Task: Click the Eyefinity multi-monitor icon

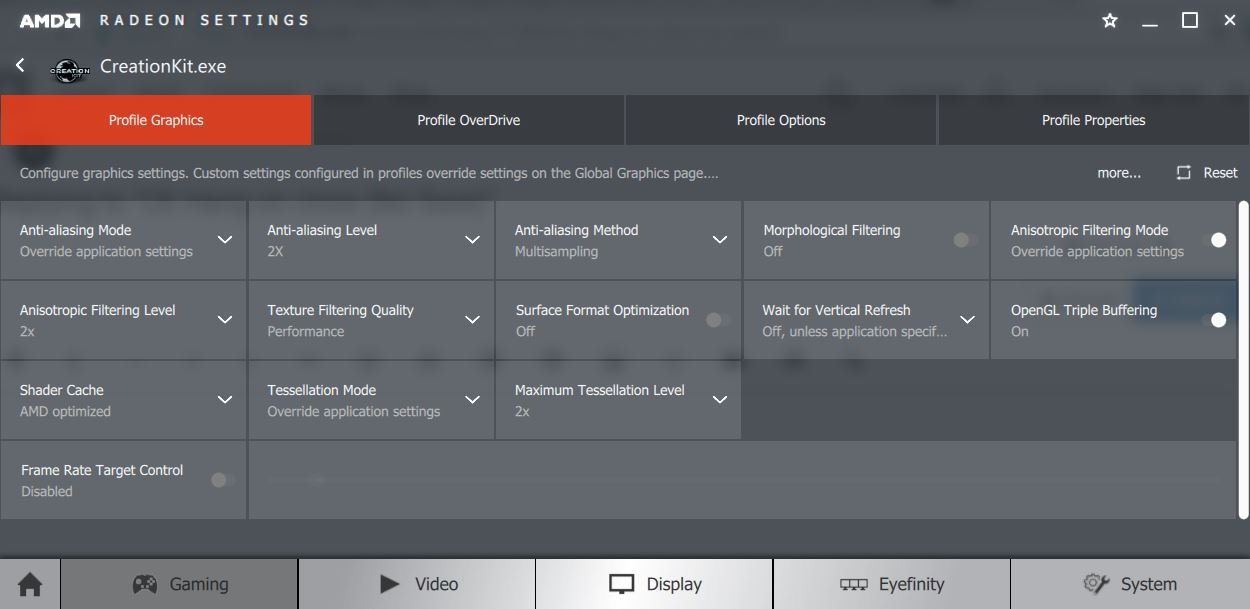Action: [x=853, y=584]
